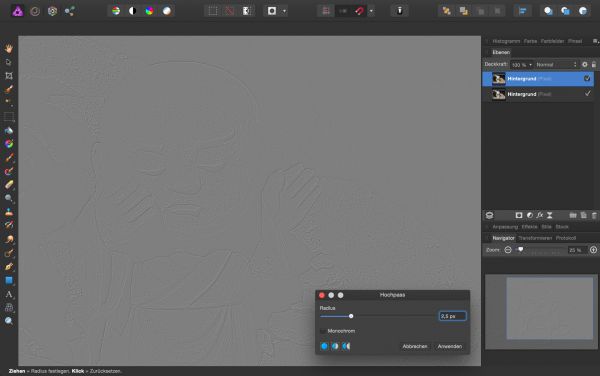
Task: Open the Quick Mask dropdown arrow
Action: coord(284,11)
